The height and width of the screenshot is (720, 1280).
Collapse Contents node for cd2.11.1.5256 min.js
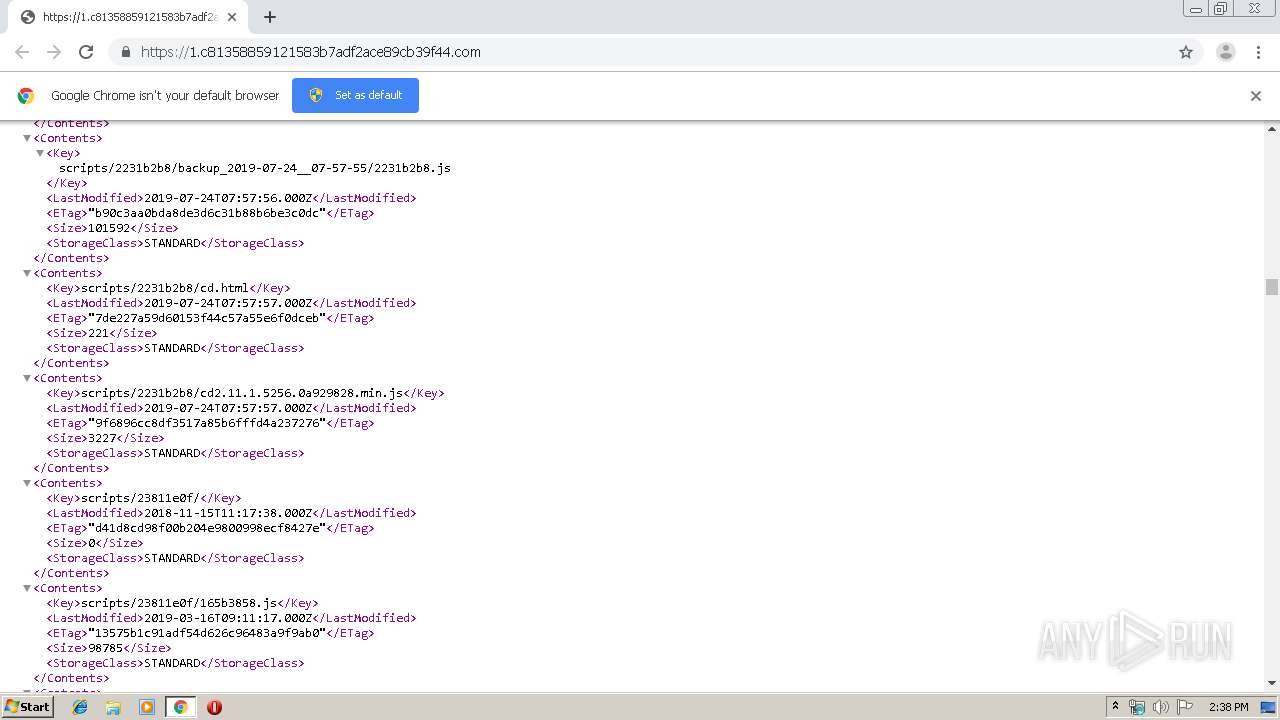(x=27, y=378)
